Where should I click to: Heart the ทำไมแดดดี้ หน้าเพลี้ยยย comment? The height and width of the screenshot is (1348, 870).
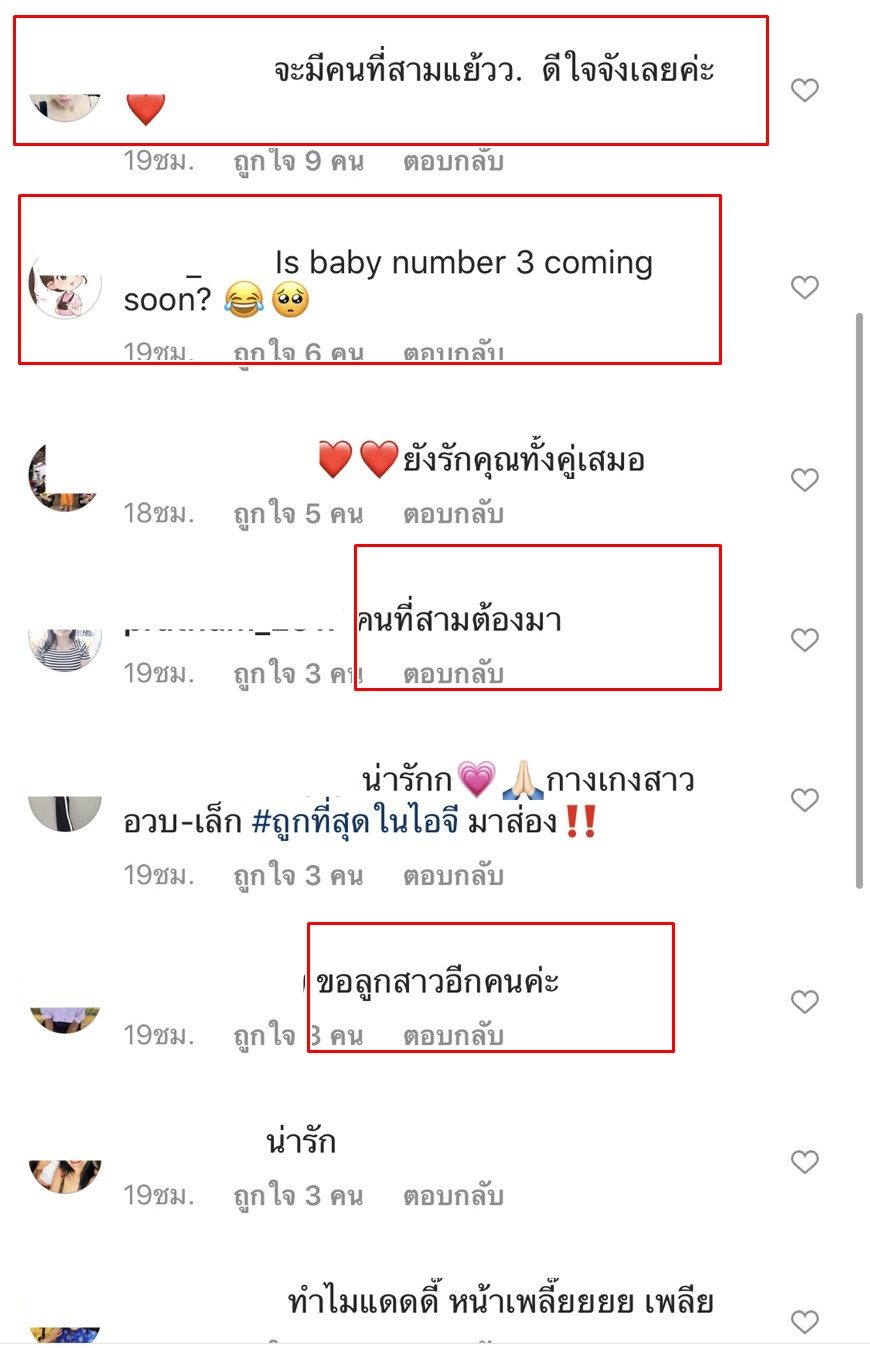pyautogui.click(x=805, y=1322)
